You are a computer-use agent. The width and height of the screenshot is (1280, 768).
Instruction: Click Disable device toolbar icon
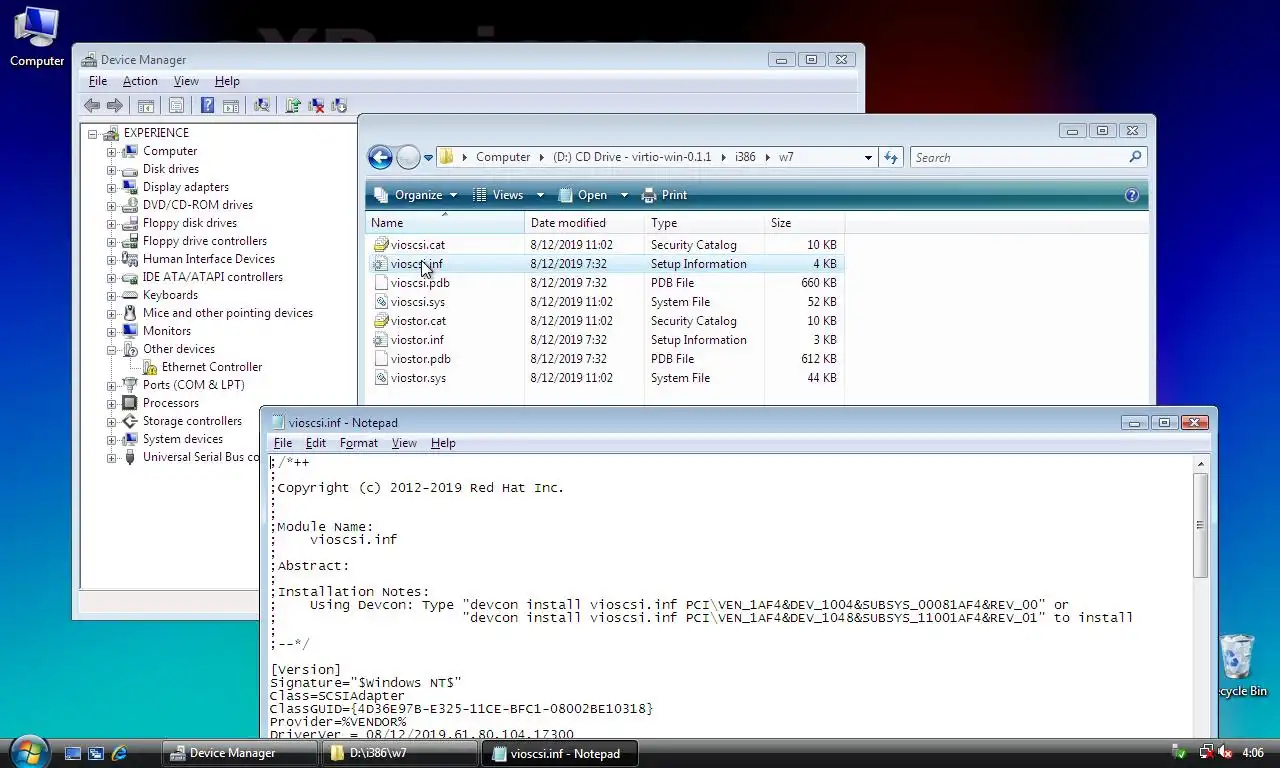(338, 105)
